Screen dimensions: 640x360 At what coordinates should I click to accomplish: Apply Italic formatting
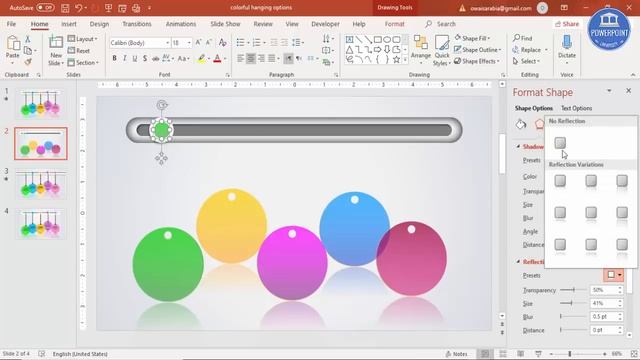(124, 59)
